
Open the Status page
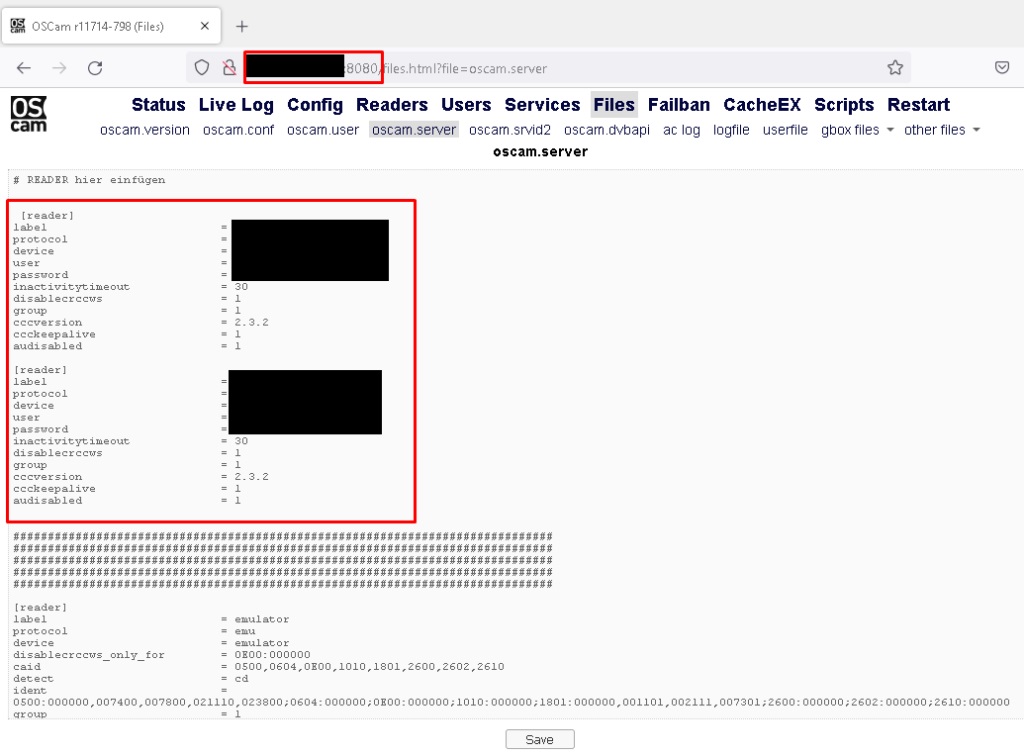[159, 104]
